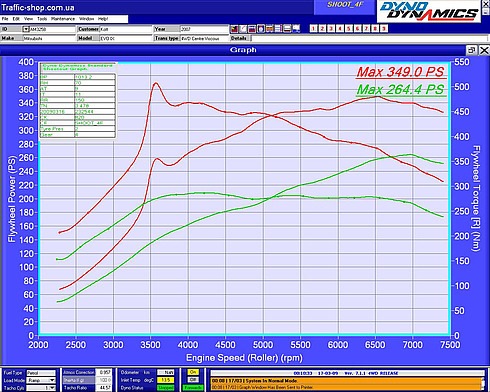
Task: Select numbered button 1
Action: click(313, 29)
